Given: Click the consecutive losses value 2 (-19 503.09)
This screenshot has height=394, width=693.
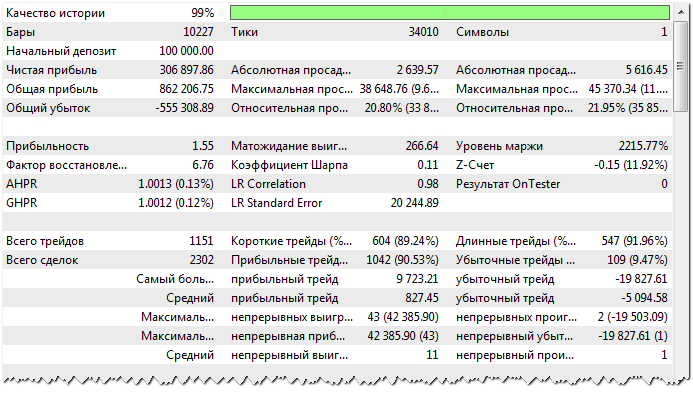Looking at the screenshot, I should click(632, 317).
